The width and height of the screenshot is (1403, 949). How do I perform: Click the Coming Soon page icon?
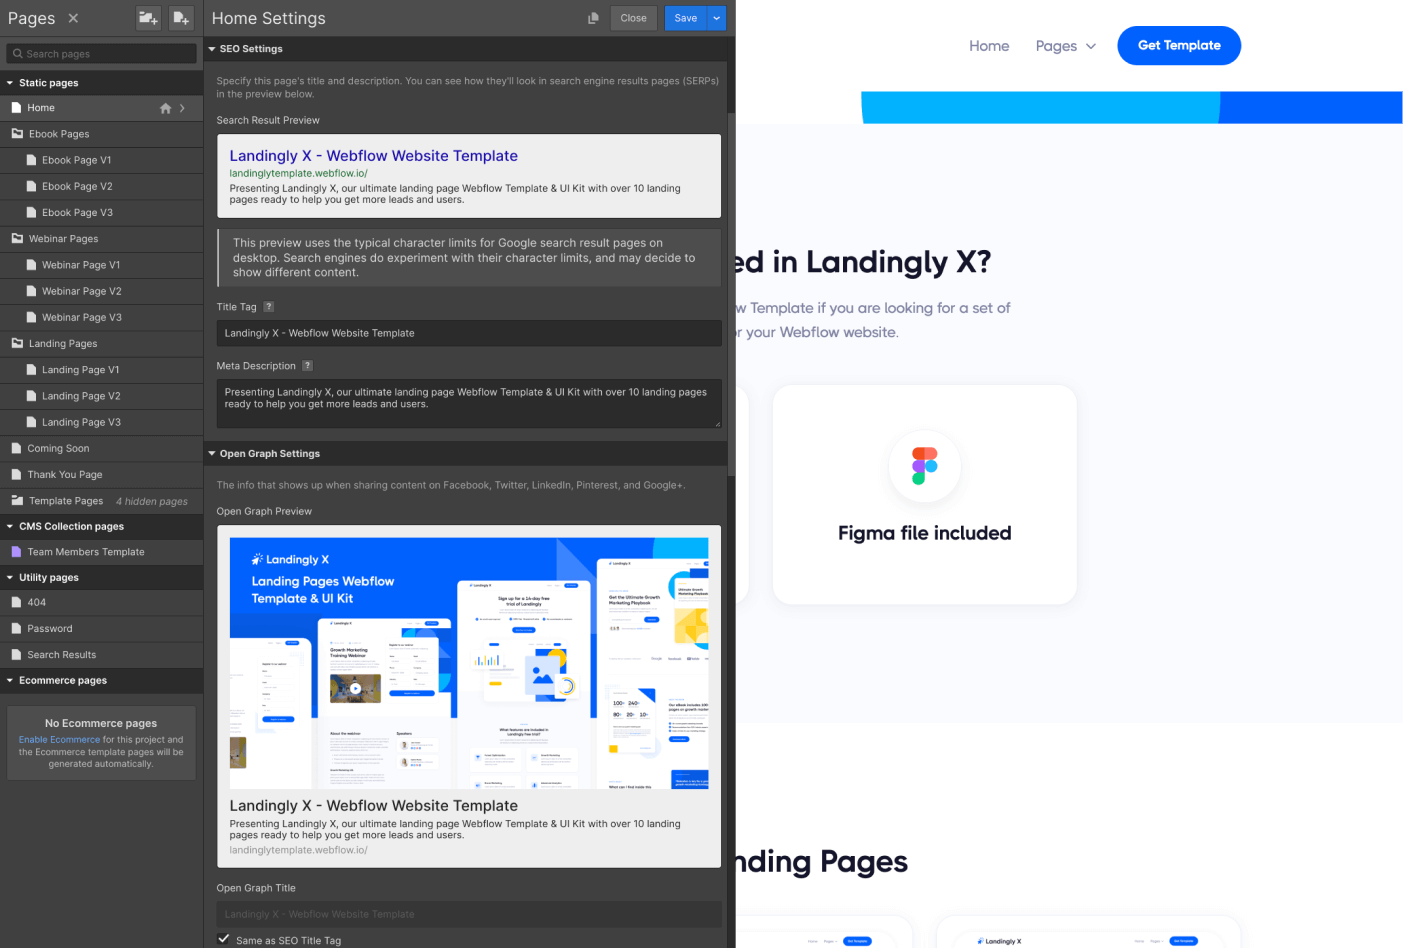pyautogui.click(x=16, y=449)
